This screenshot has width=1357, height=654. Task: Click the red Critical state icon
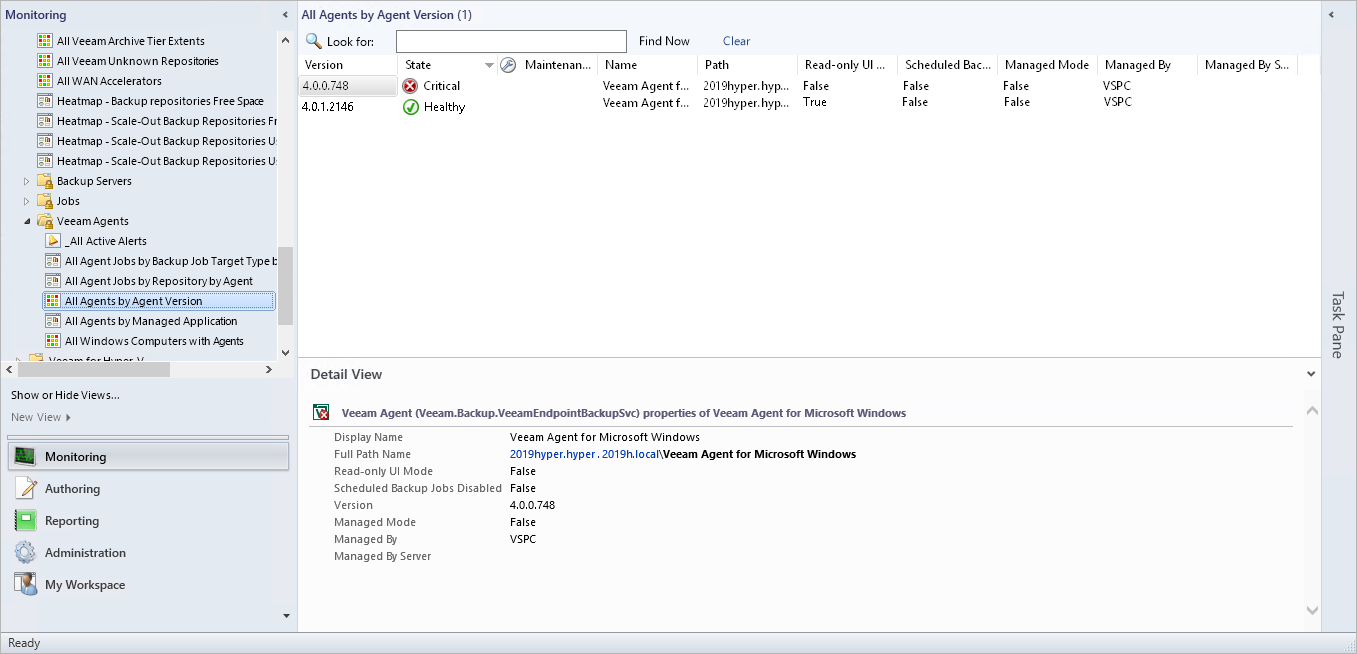click(x=410, y=86)
